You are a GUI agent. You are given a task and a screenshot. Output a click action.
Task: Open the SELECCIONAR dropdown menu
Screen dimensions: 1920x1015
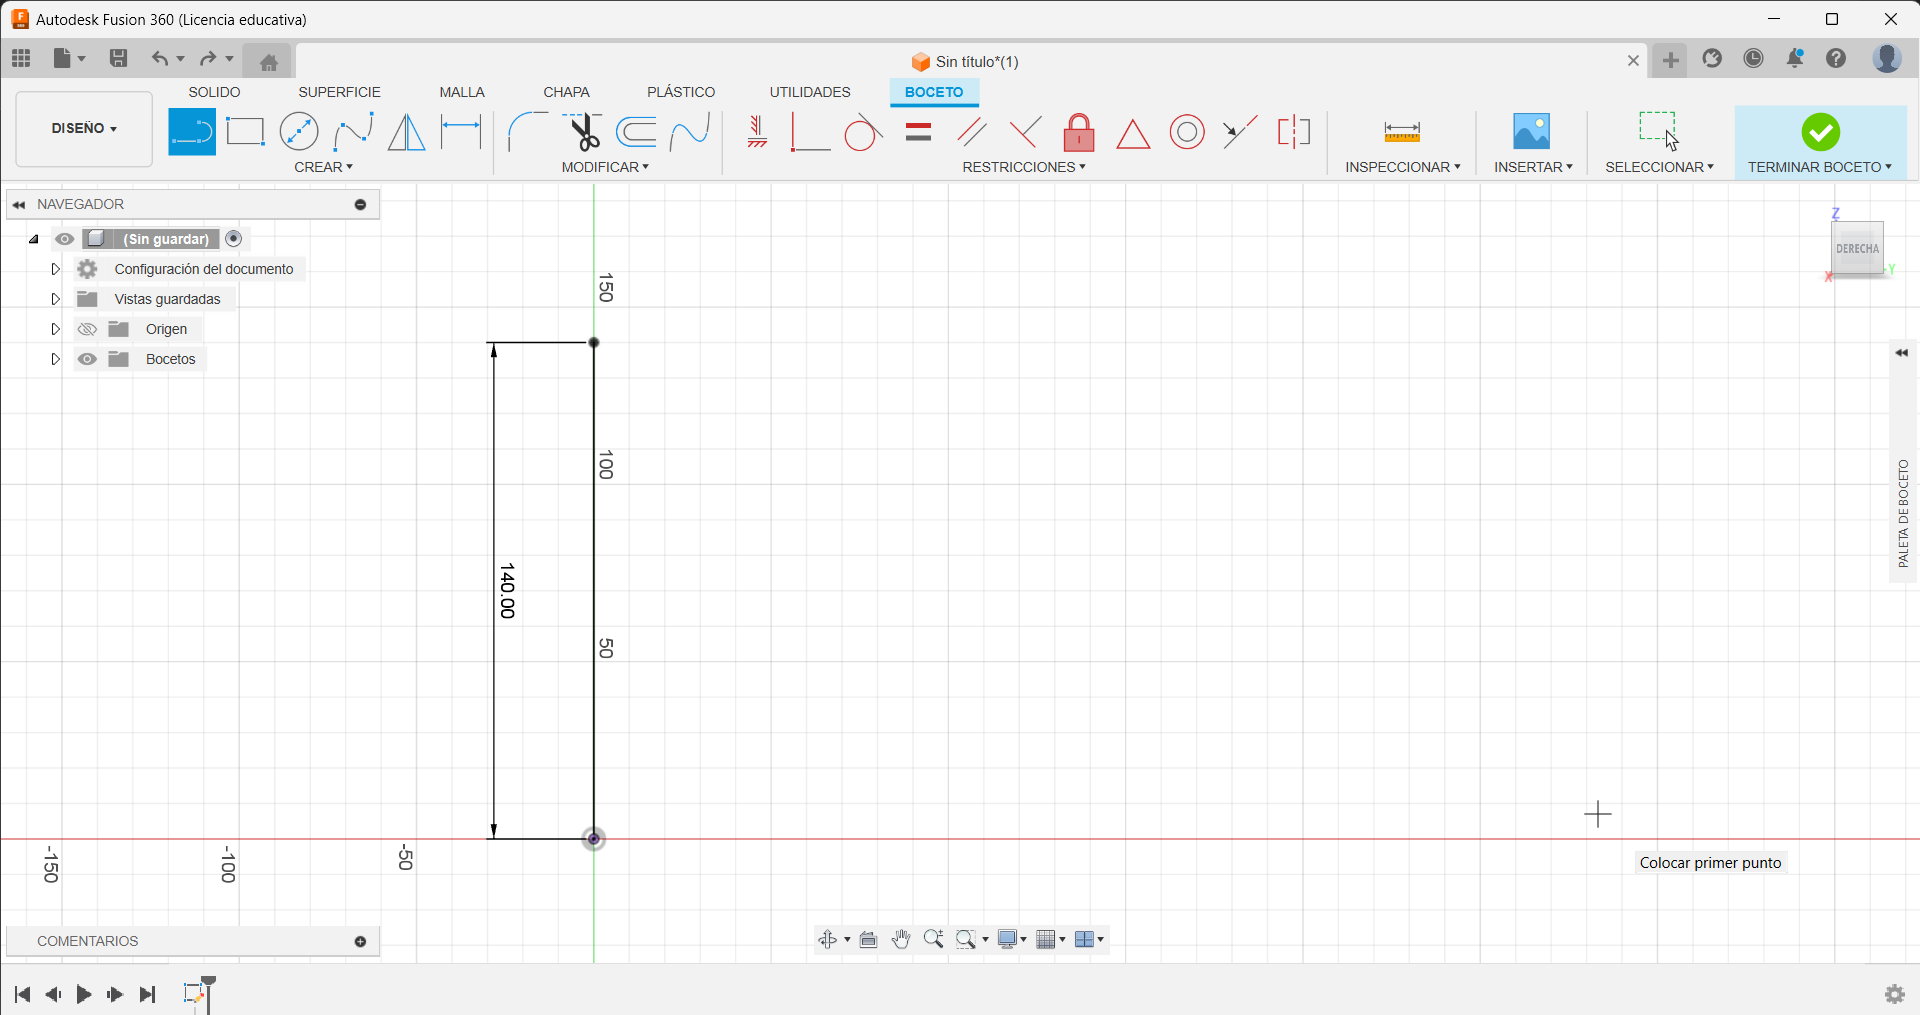coord(1659,167)
